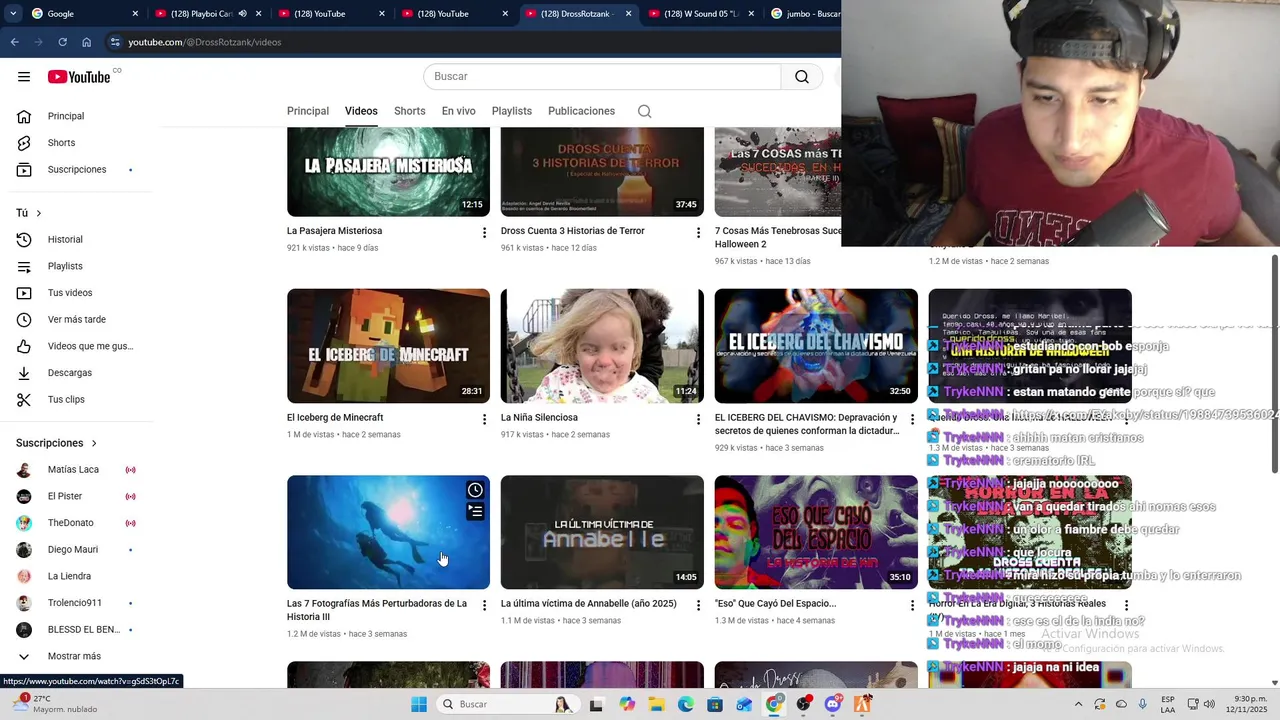1280x720 pixels.
Task: Go to YouTube home via logo
Action: 79,77
